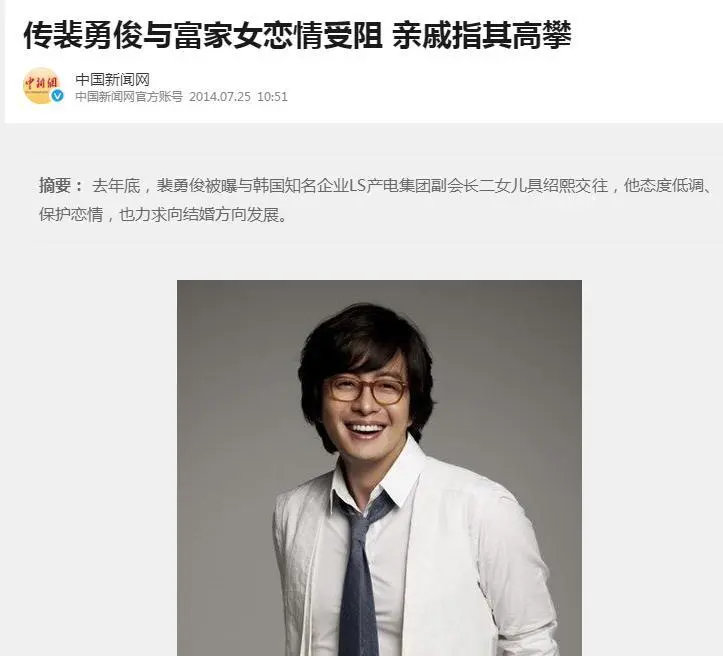Open the 中国新闻网 account name link

(113, 79)
